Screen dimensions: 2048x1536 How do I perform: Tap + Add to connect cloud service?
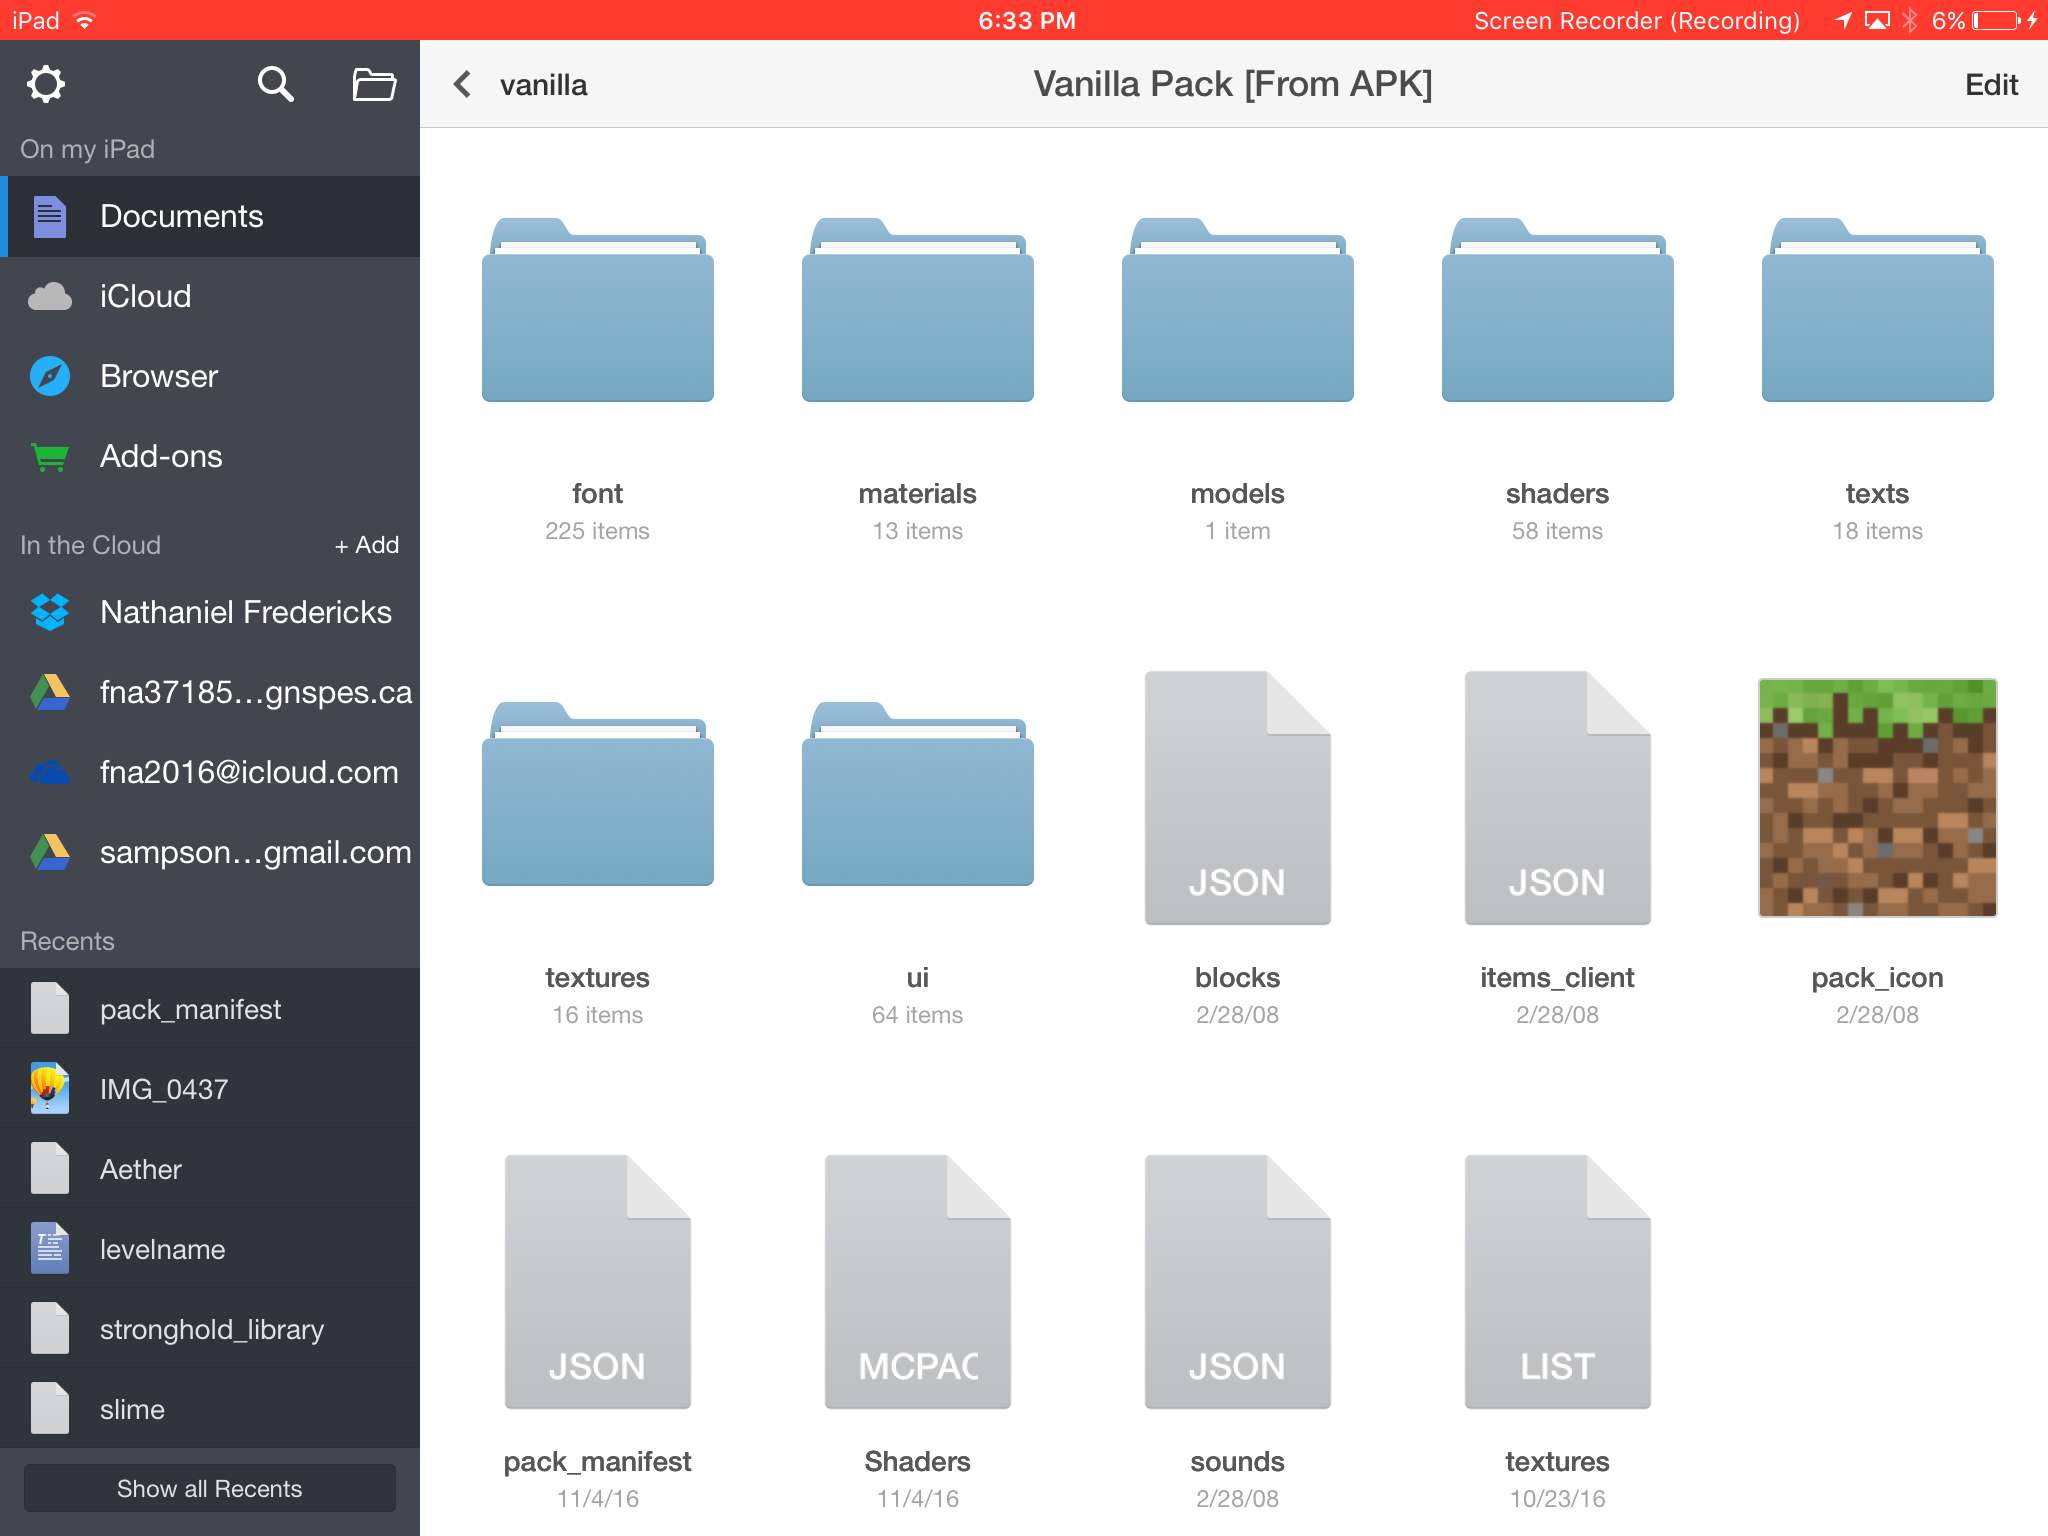(x=367, y=545)
